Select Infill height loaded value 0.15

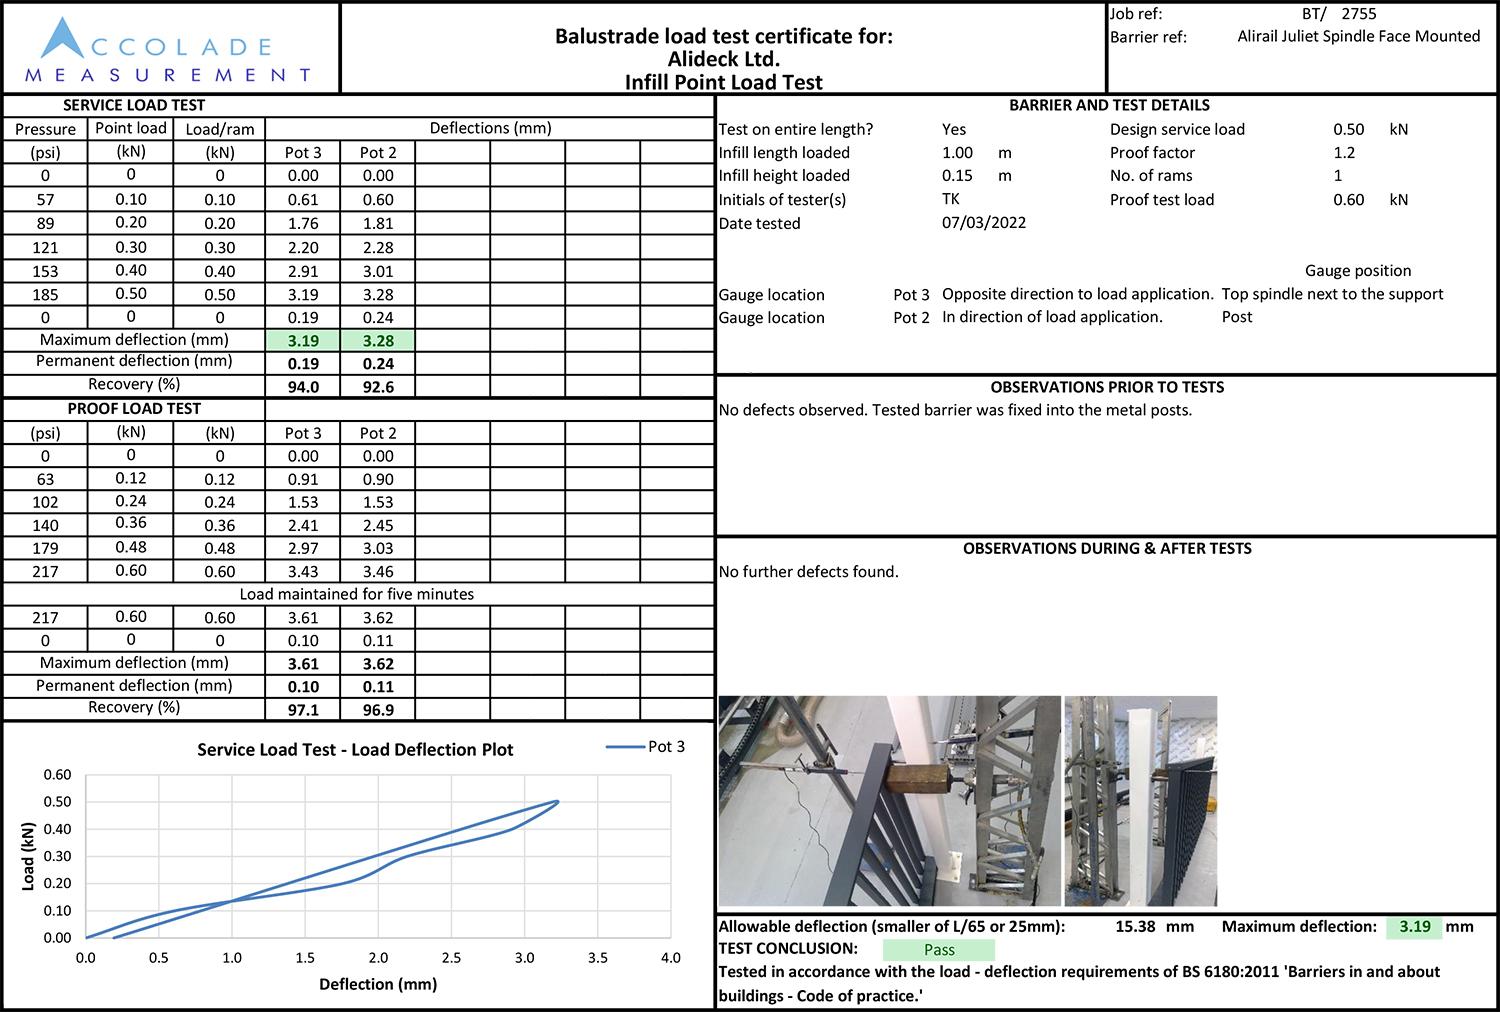click(957, 175)
